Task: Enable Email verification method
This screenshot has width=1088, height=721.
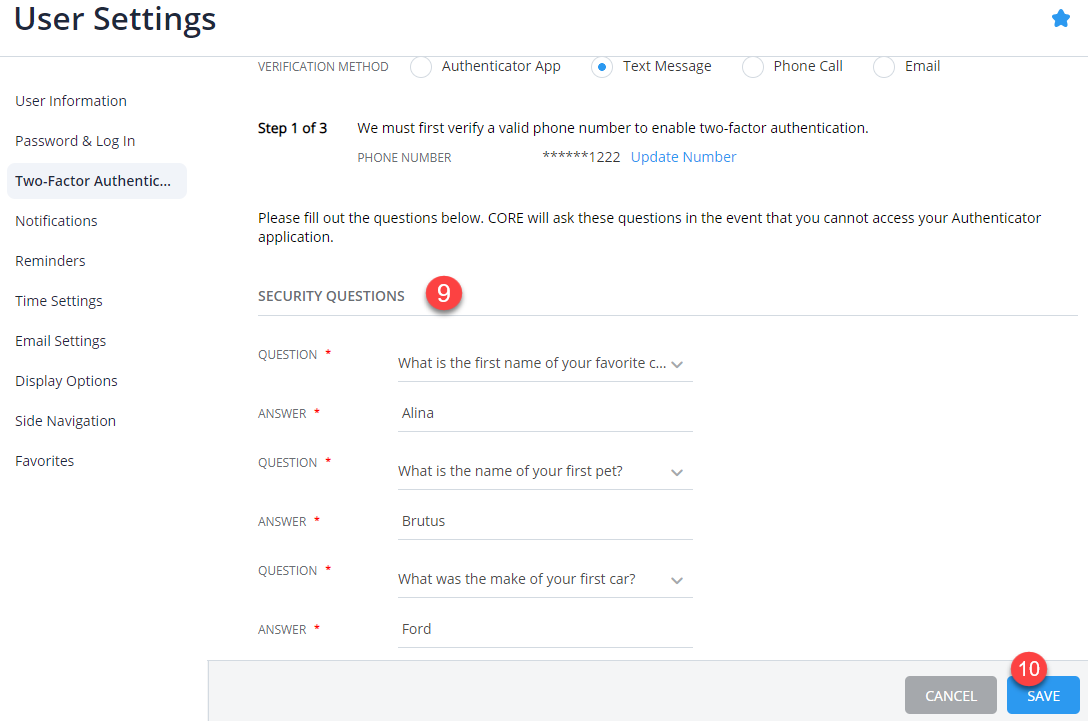Action: click(883, 67)
